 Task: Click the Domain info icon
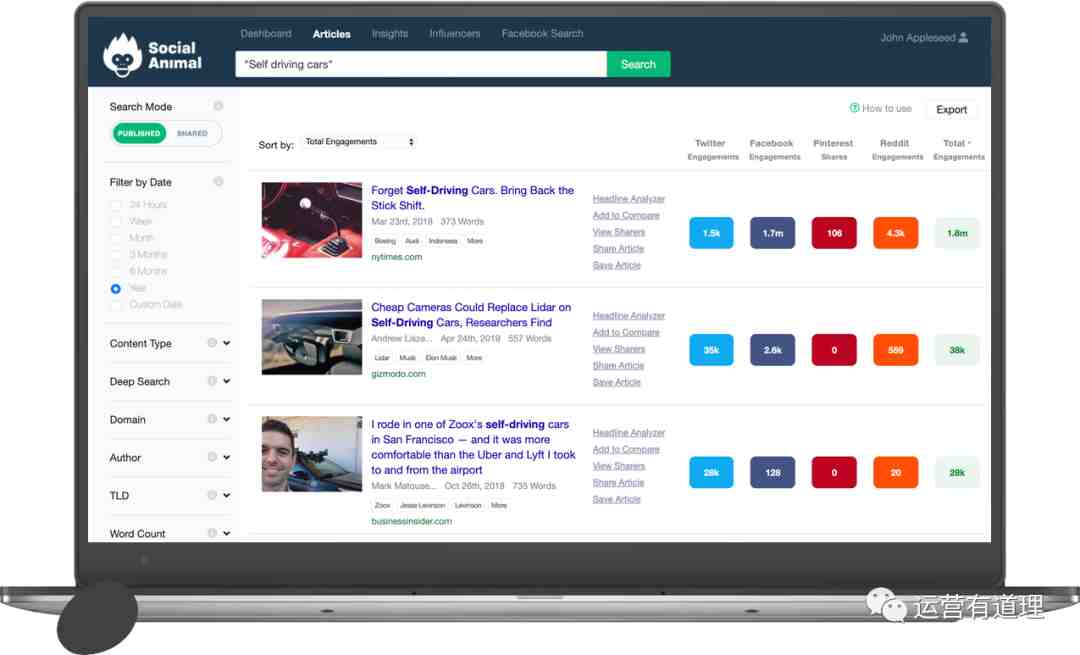click(x=212, y=419)
